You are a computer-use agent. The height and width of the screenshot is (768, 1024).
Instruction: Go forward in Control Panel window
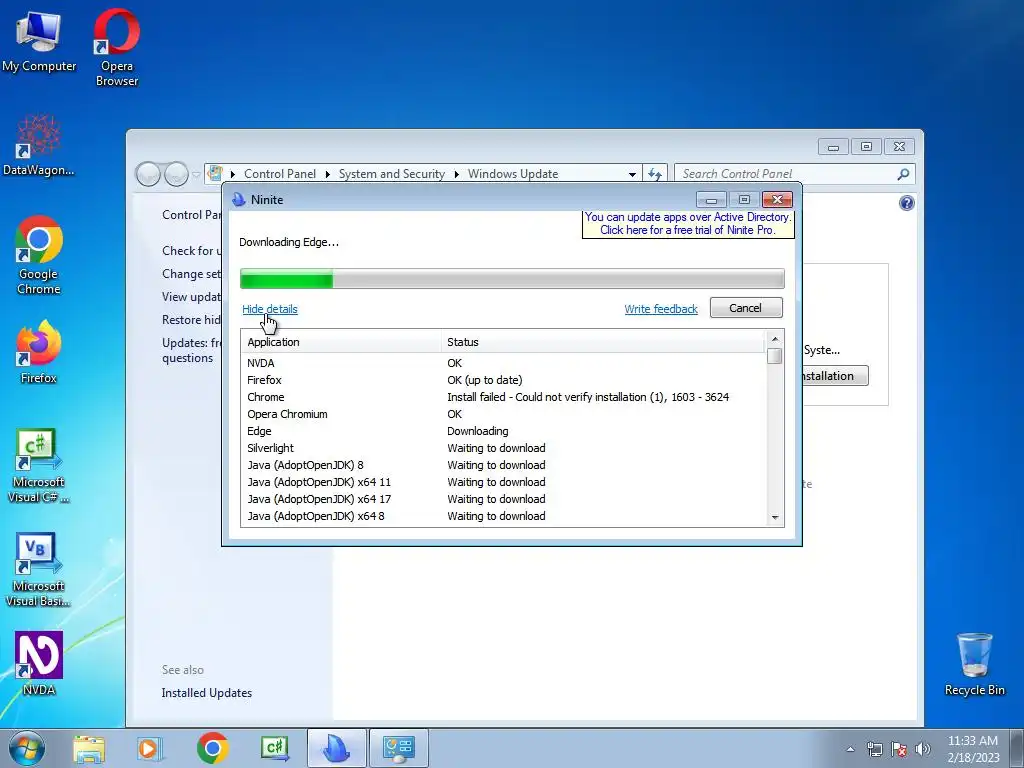(176, 174)
